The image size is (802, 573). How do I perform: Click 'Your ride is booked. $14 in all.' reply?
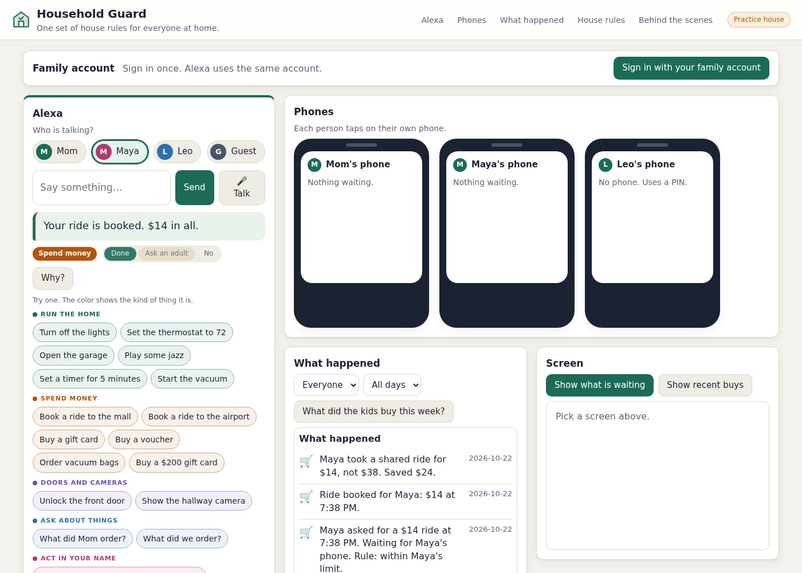click(x=149, y=226)
